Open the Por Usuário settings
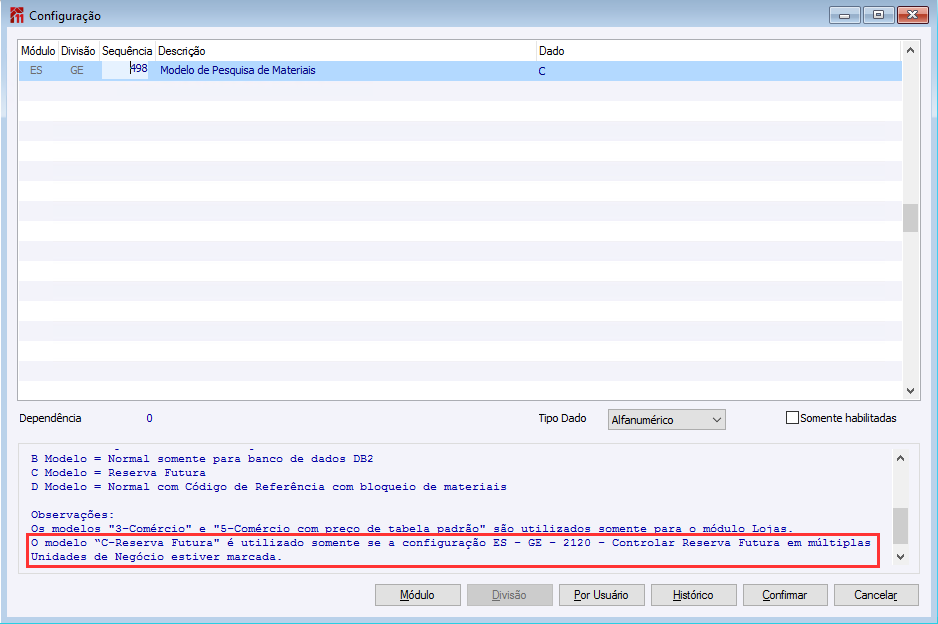 point(601,595)
